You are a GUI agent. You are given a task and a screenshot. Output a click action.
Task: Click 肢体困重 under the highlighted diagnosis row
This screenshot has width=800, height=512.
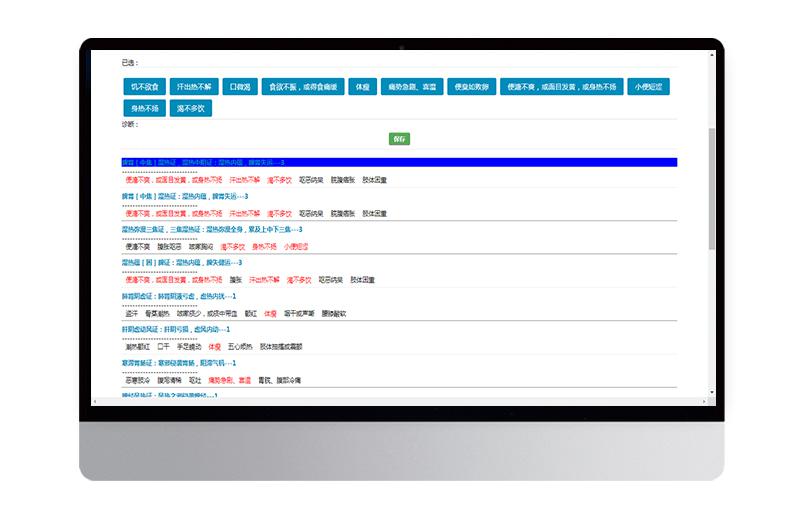374,180
